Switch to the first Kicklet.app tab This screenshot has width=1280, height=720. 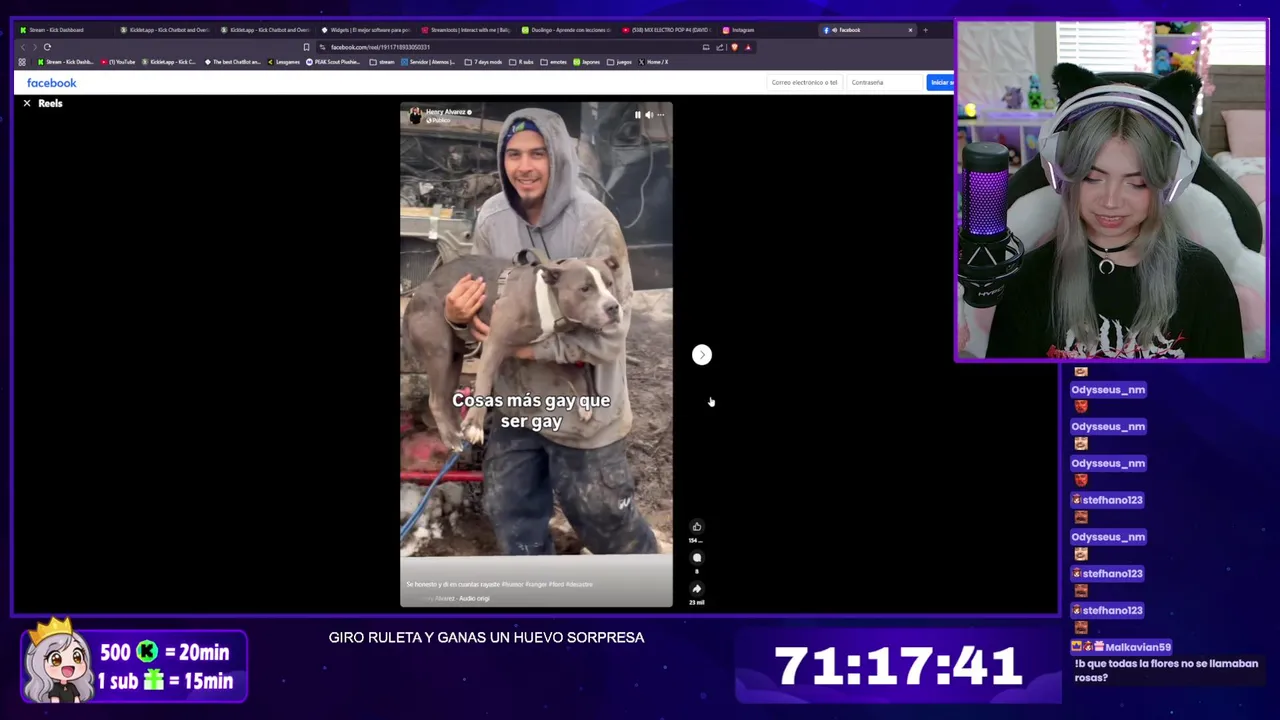167,30
